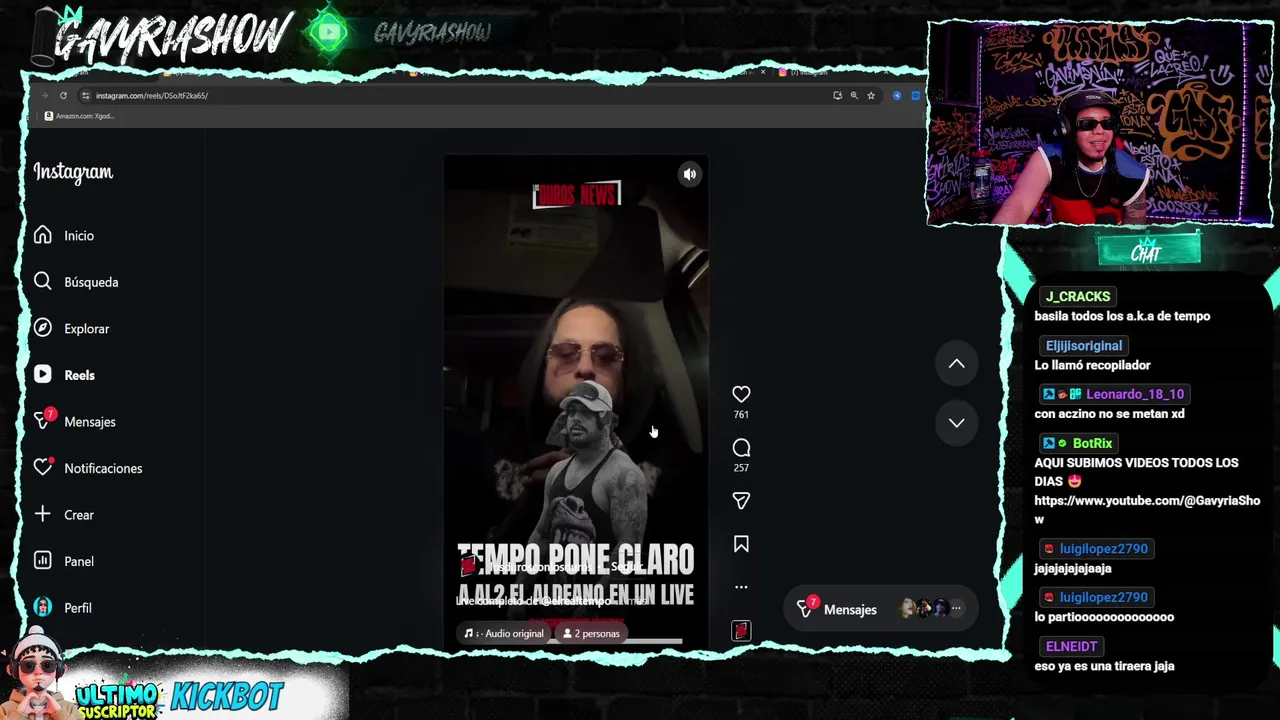This screenshot has height=720, width=1280.
Task: Click browser address bar URL
Action: 152,96
